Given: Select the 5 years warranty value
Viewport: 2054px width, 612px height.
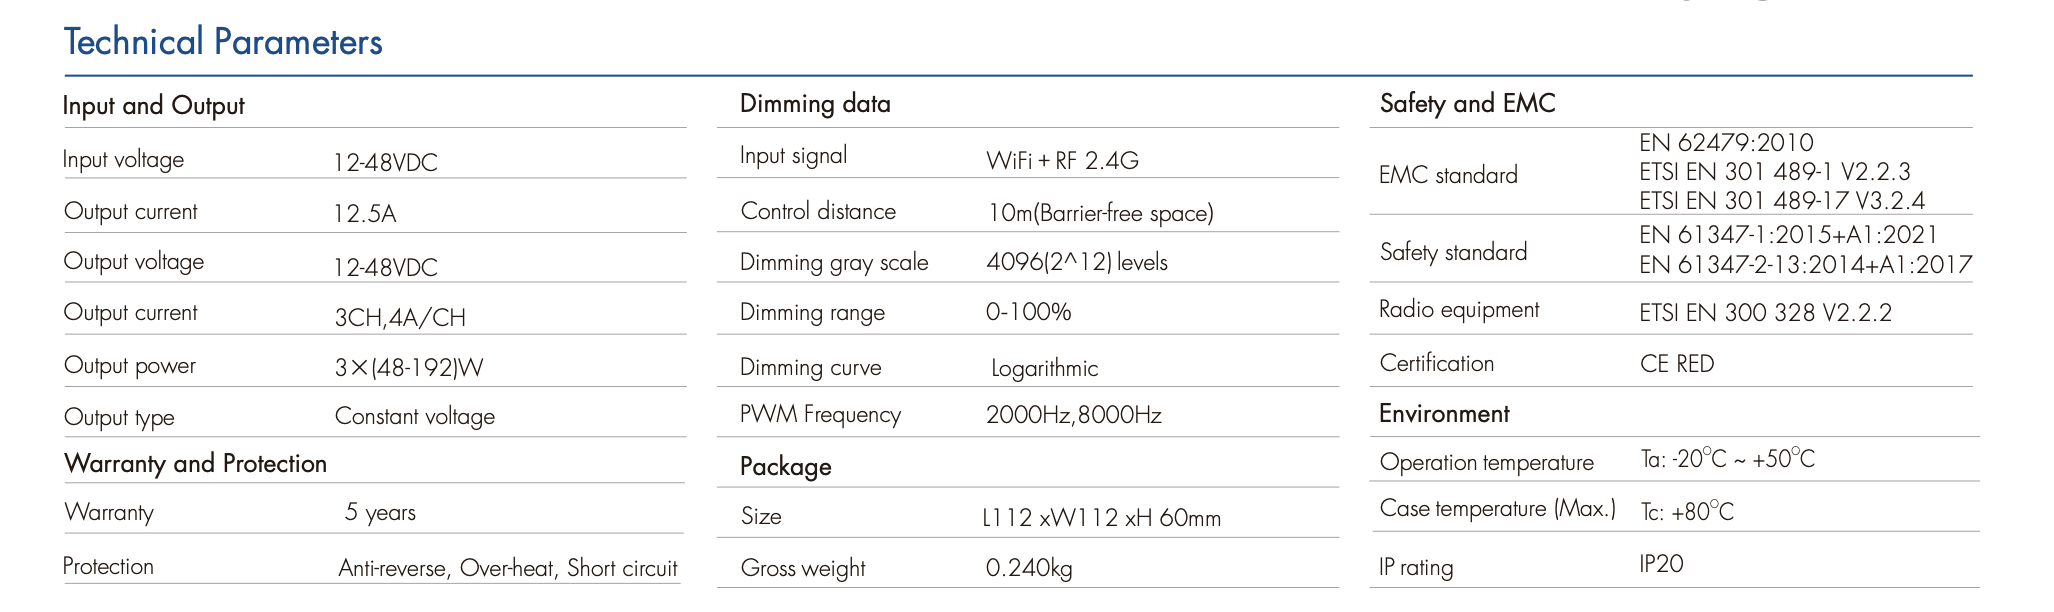Looking at the screenshot, I should [380, 513].
